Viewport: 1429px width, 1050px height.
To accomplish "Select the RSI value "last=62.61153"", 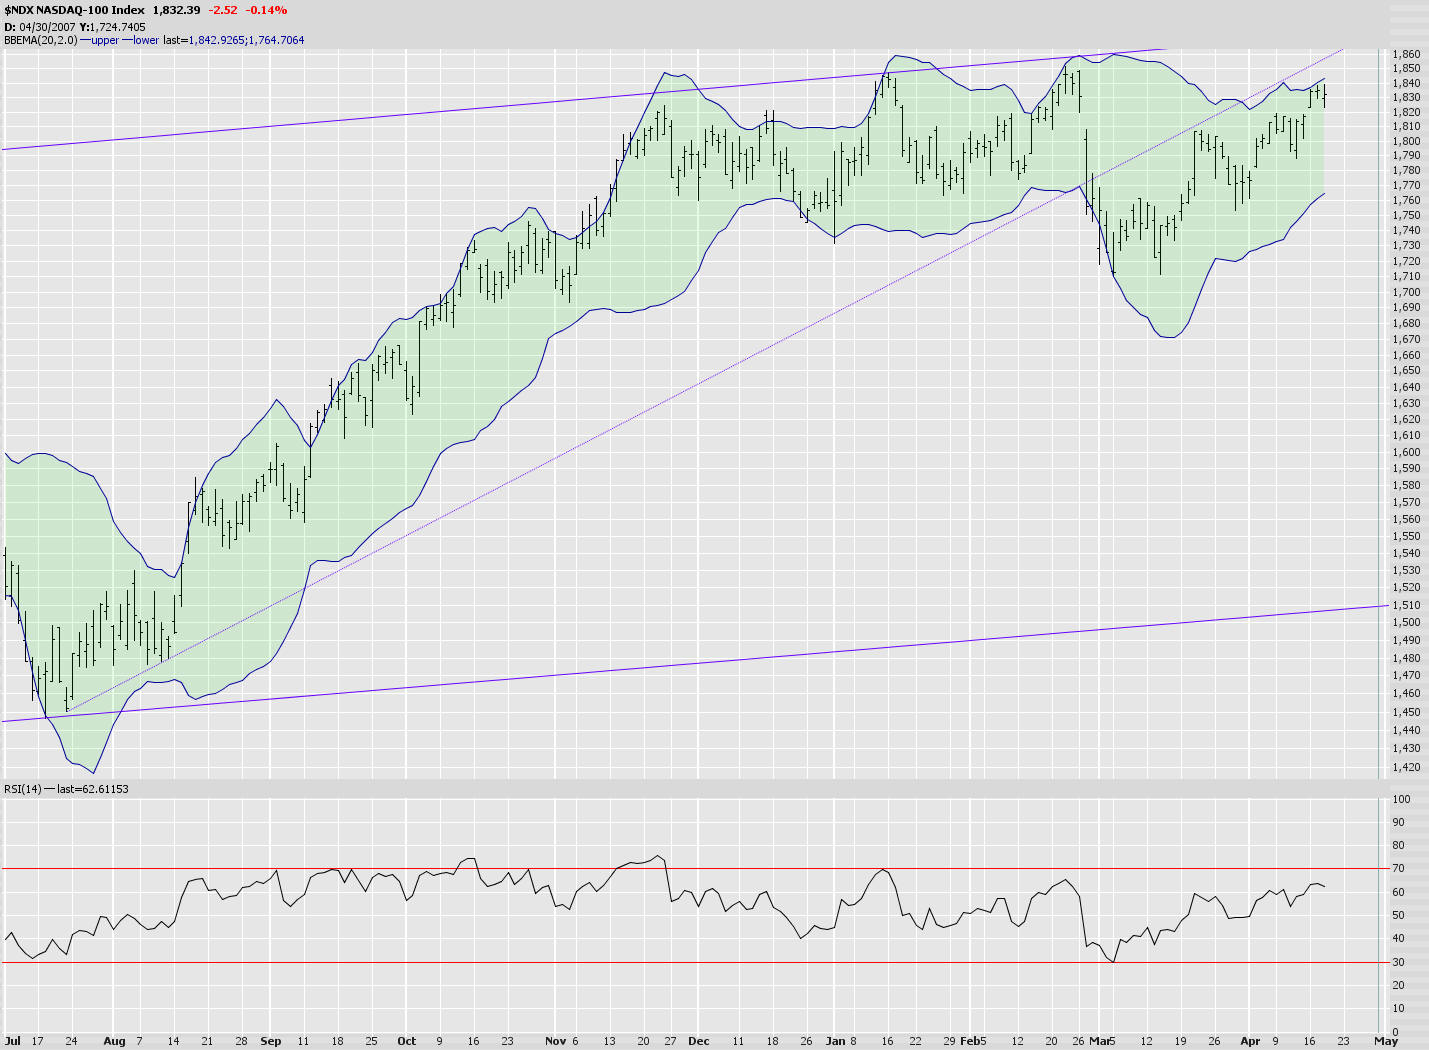I will [x=93, y=789].
